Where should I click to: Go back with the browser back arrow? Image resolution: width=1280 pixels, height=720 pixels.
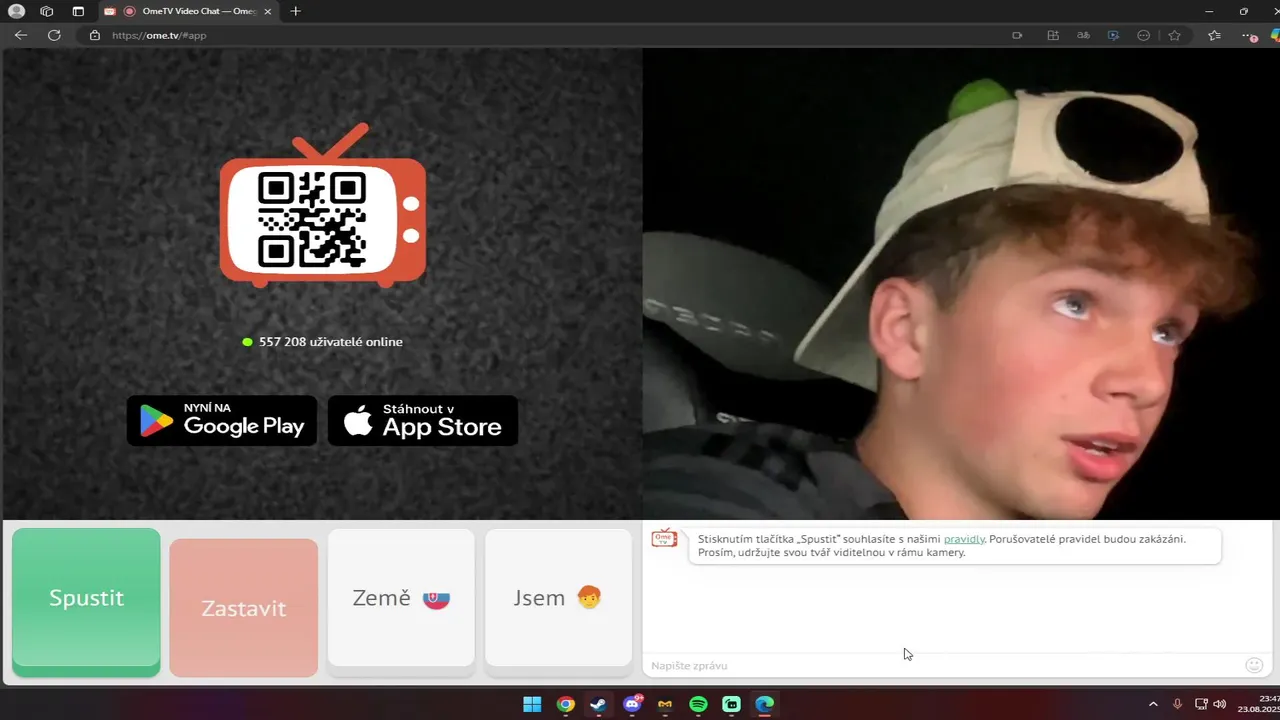pos(21,35)
